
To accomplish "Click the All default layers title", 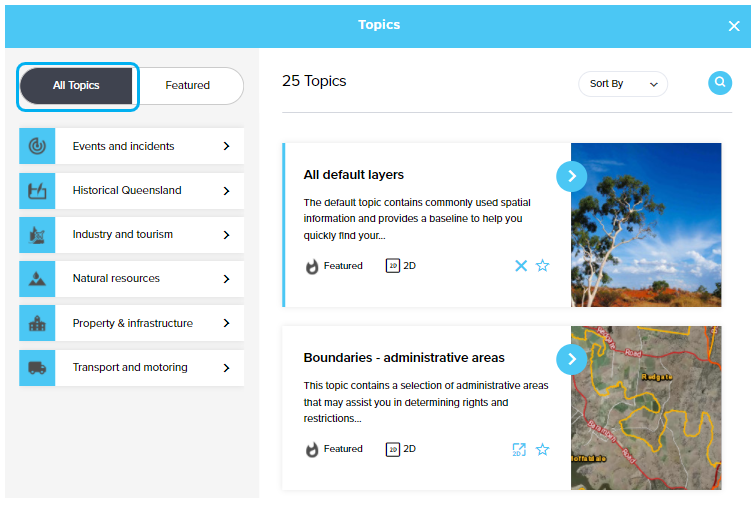I will click(x=353, y=175).
